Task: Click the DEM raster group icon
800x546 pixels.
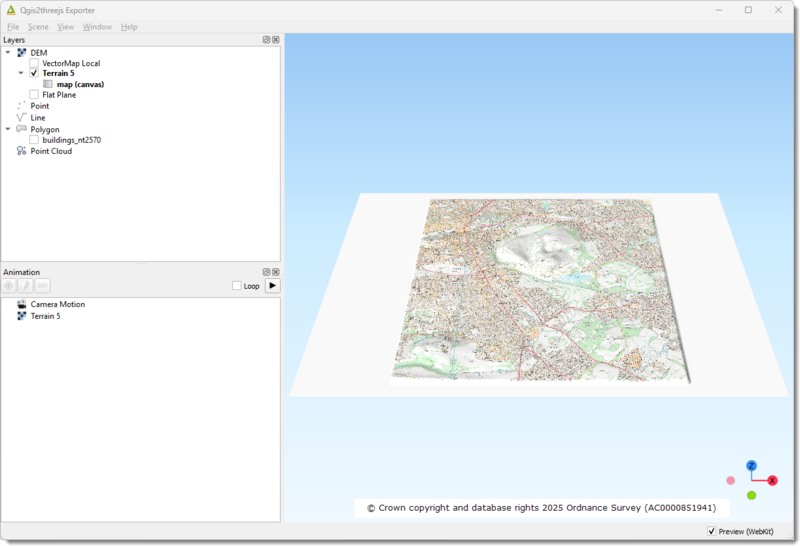Action: coord(21,53)
